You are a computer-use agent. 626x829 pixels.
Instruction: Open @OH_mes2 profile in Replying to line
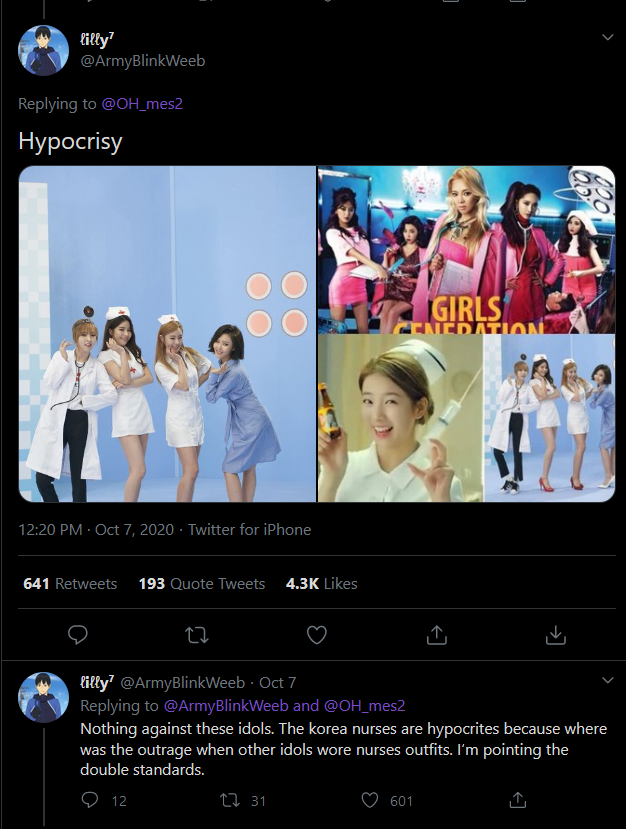(x=142, y=104)
